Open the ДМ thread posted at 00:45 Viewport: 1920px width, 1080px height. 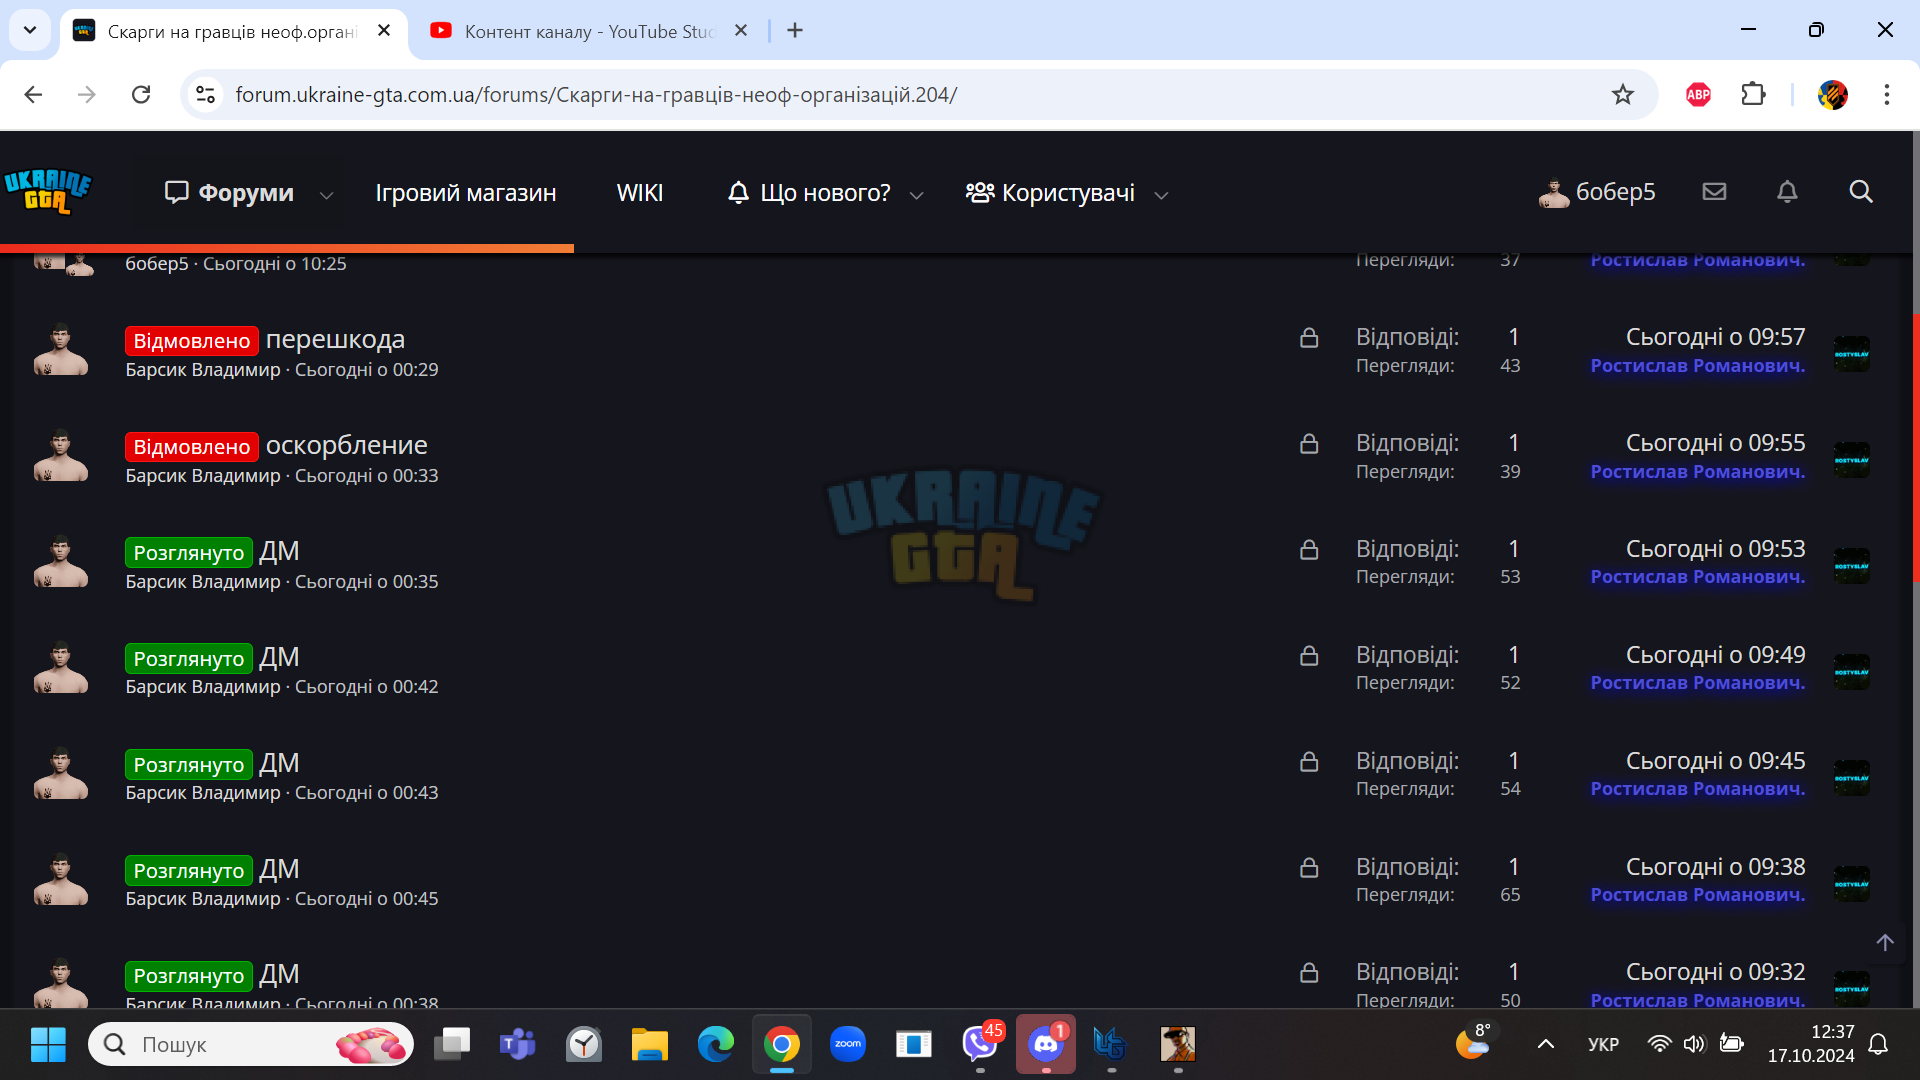pos(279,869)
